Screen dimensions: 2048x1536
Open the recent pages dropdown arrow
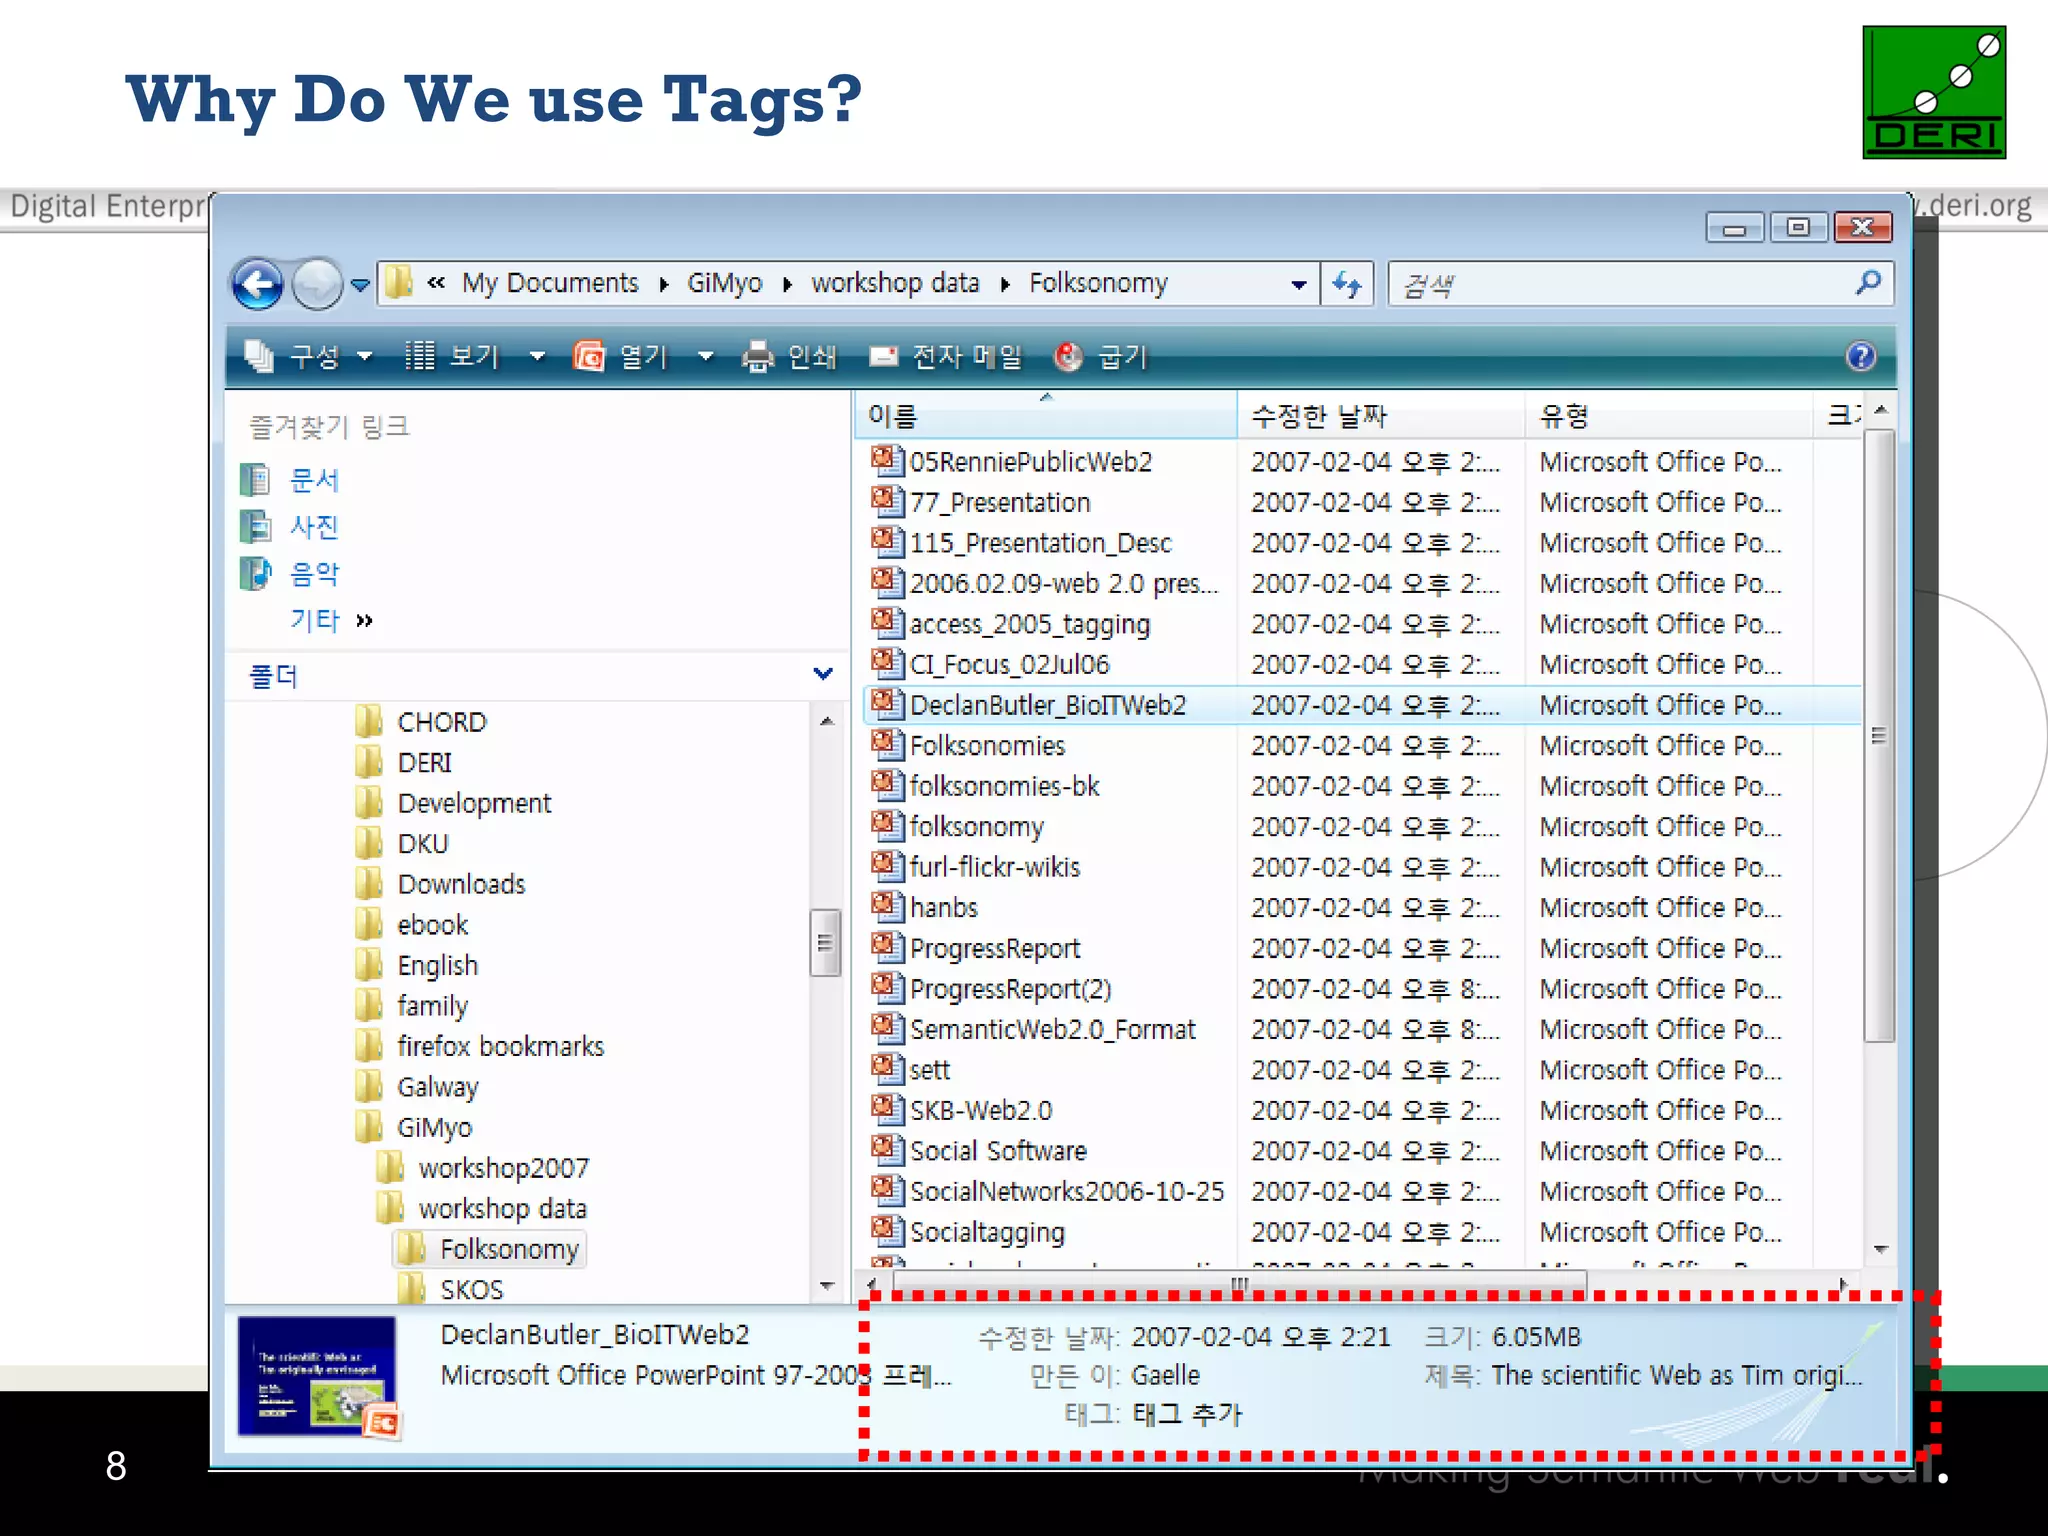pos(361,286)
